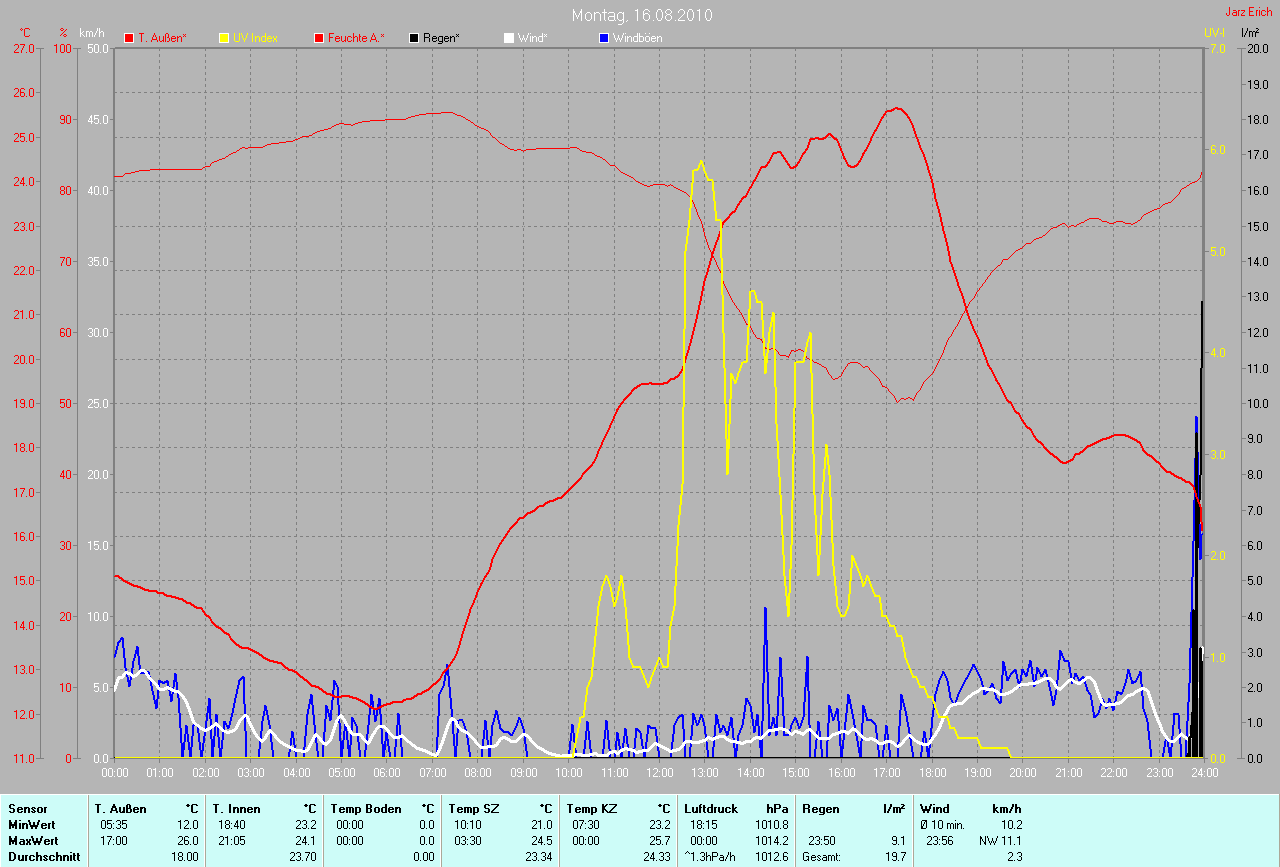
Task: Click the 'Luftdruck' column header
Action: [711, 808]
